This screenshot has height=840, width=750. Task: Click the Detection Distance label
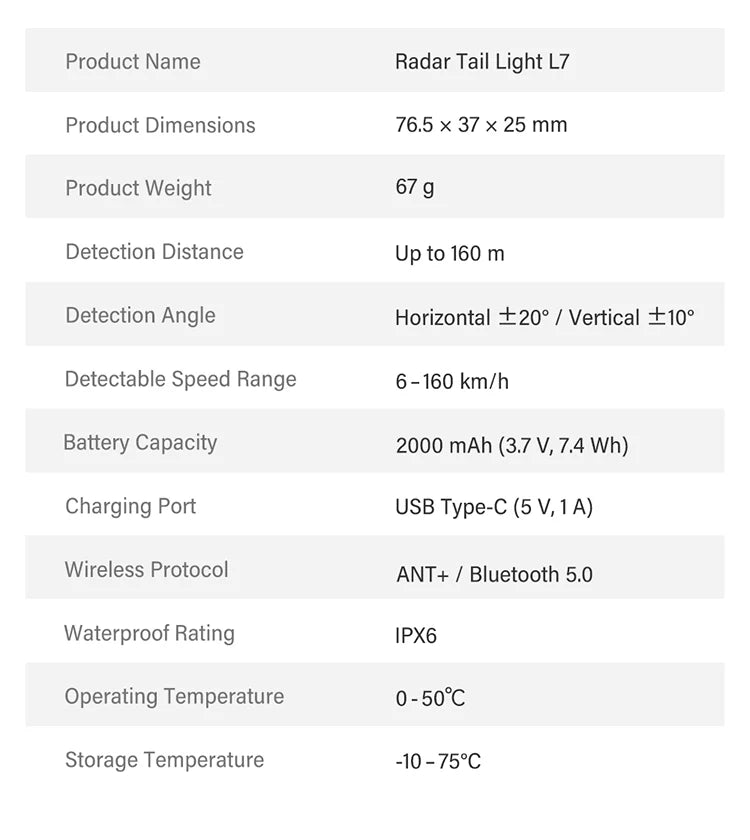click(x=154, y=252)
